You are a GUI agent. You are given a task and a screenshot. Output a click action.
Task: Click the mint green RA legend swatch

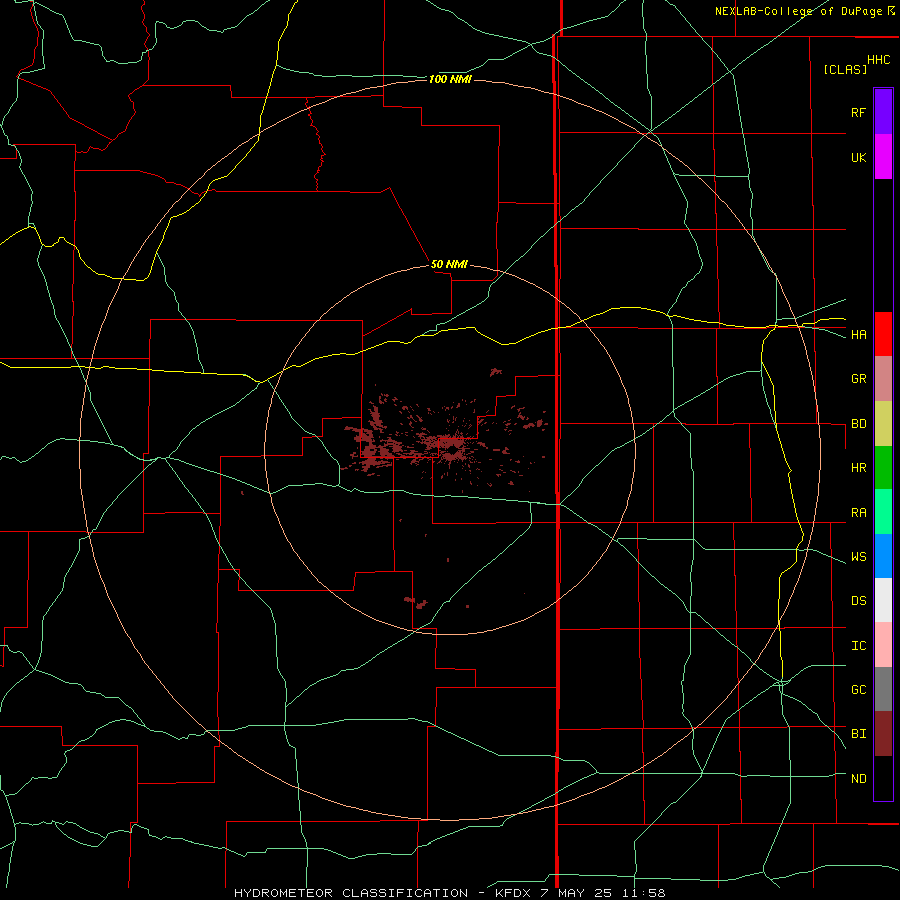point(883,512)
